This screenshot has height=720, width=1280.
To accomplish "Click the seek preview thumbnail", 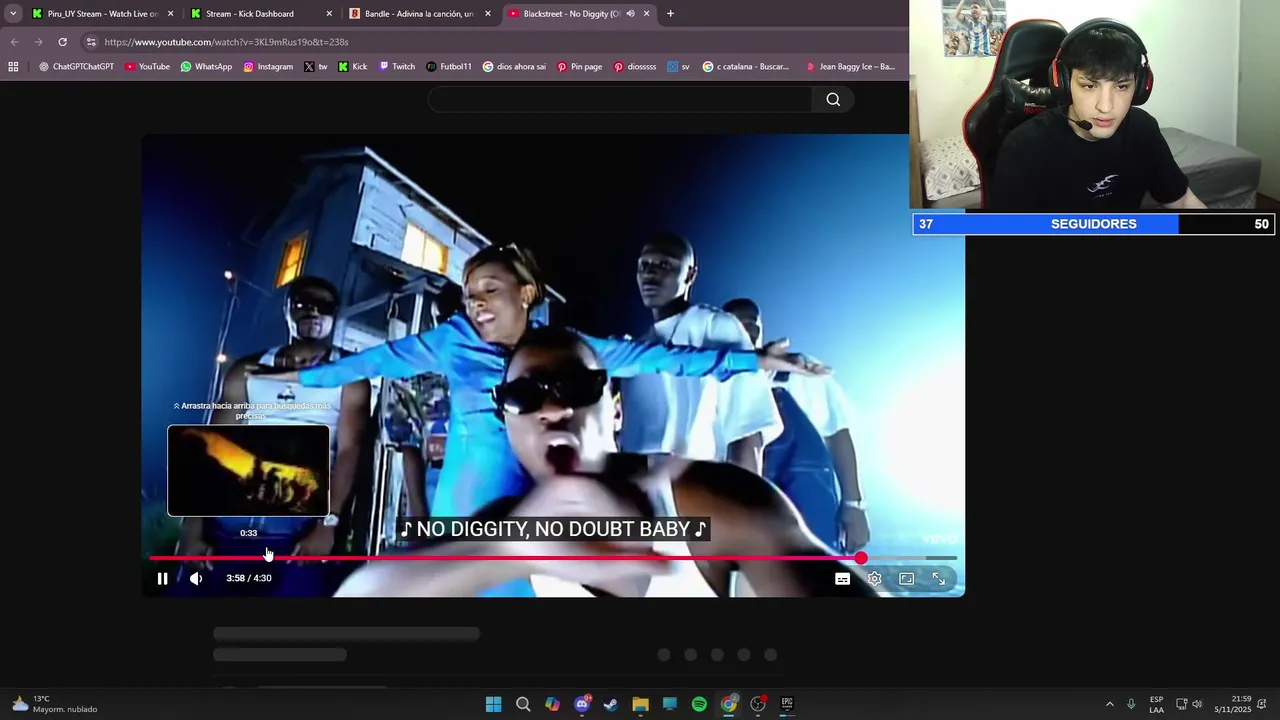I will click(x=248, y=470).
